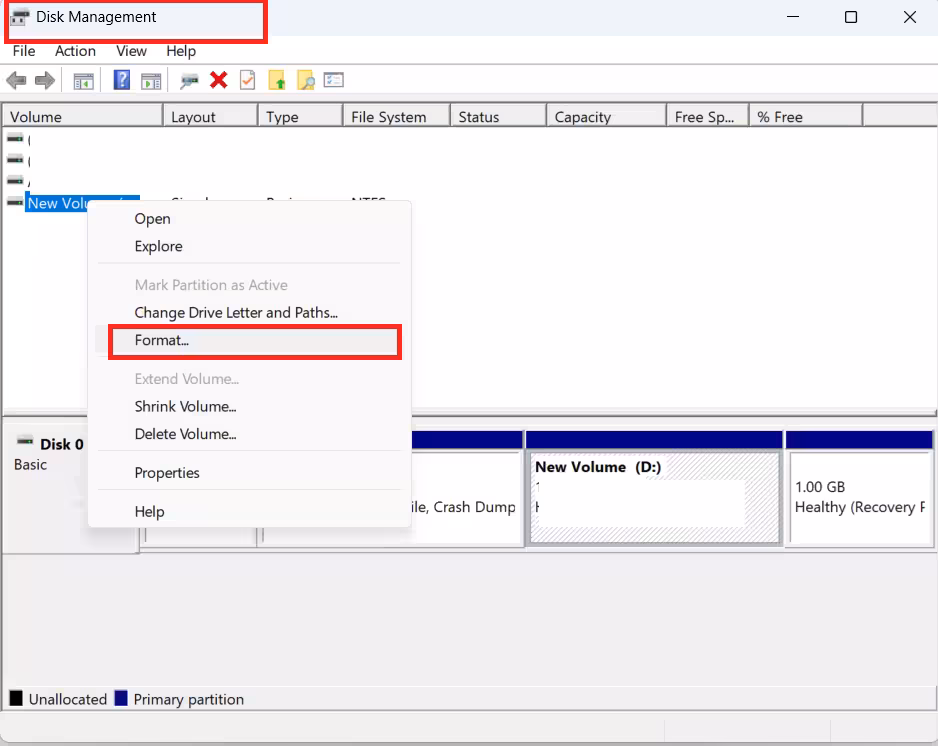Select the third volume row drive icon
The image size is (938, 746).
click(x=15, y=180)
